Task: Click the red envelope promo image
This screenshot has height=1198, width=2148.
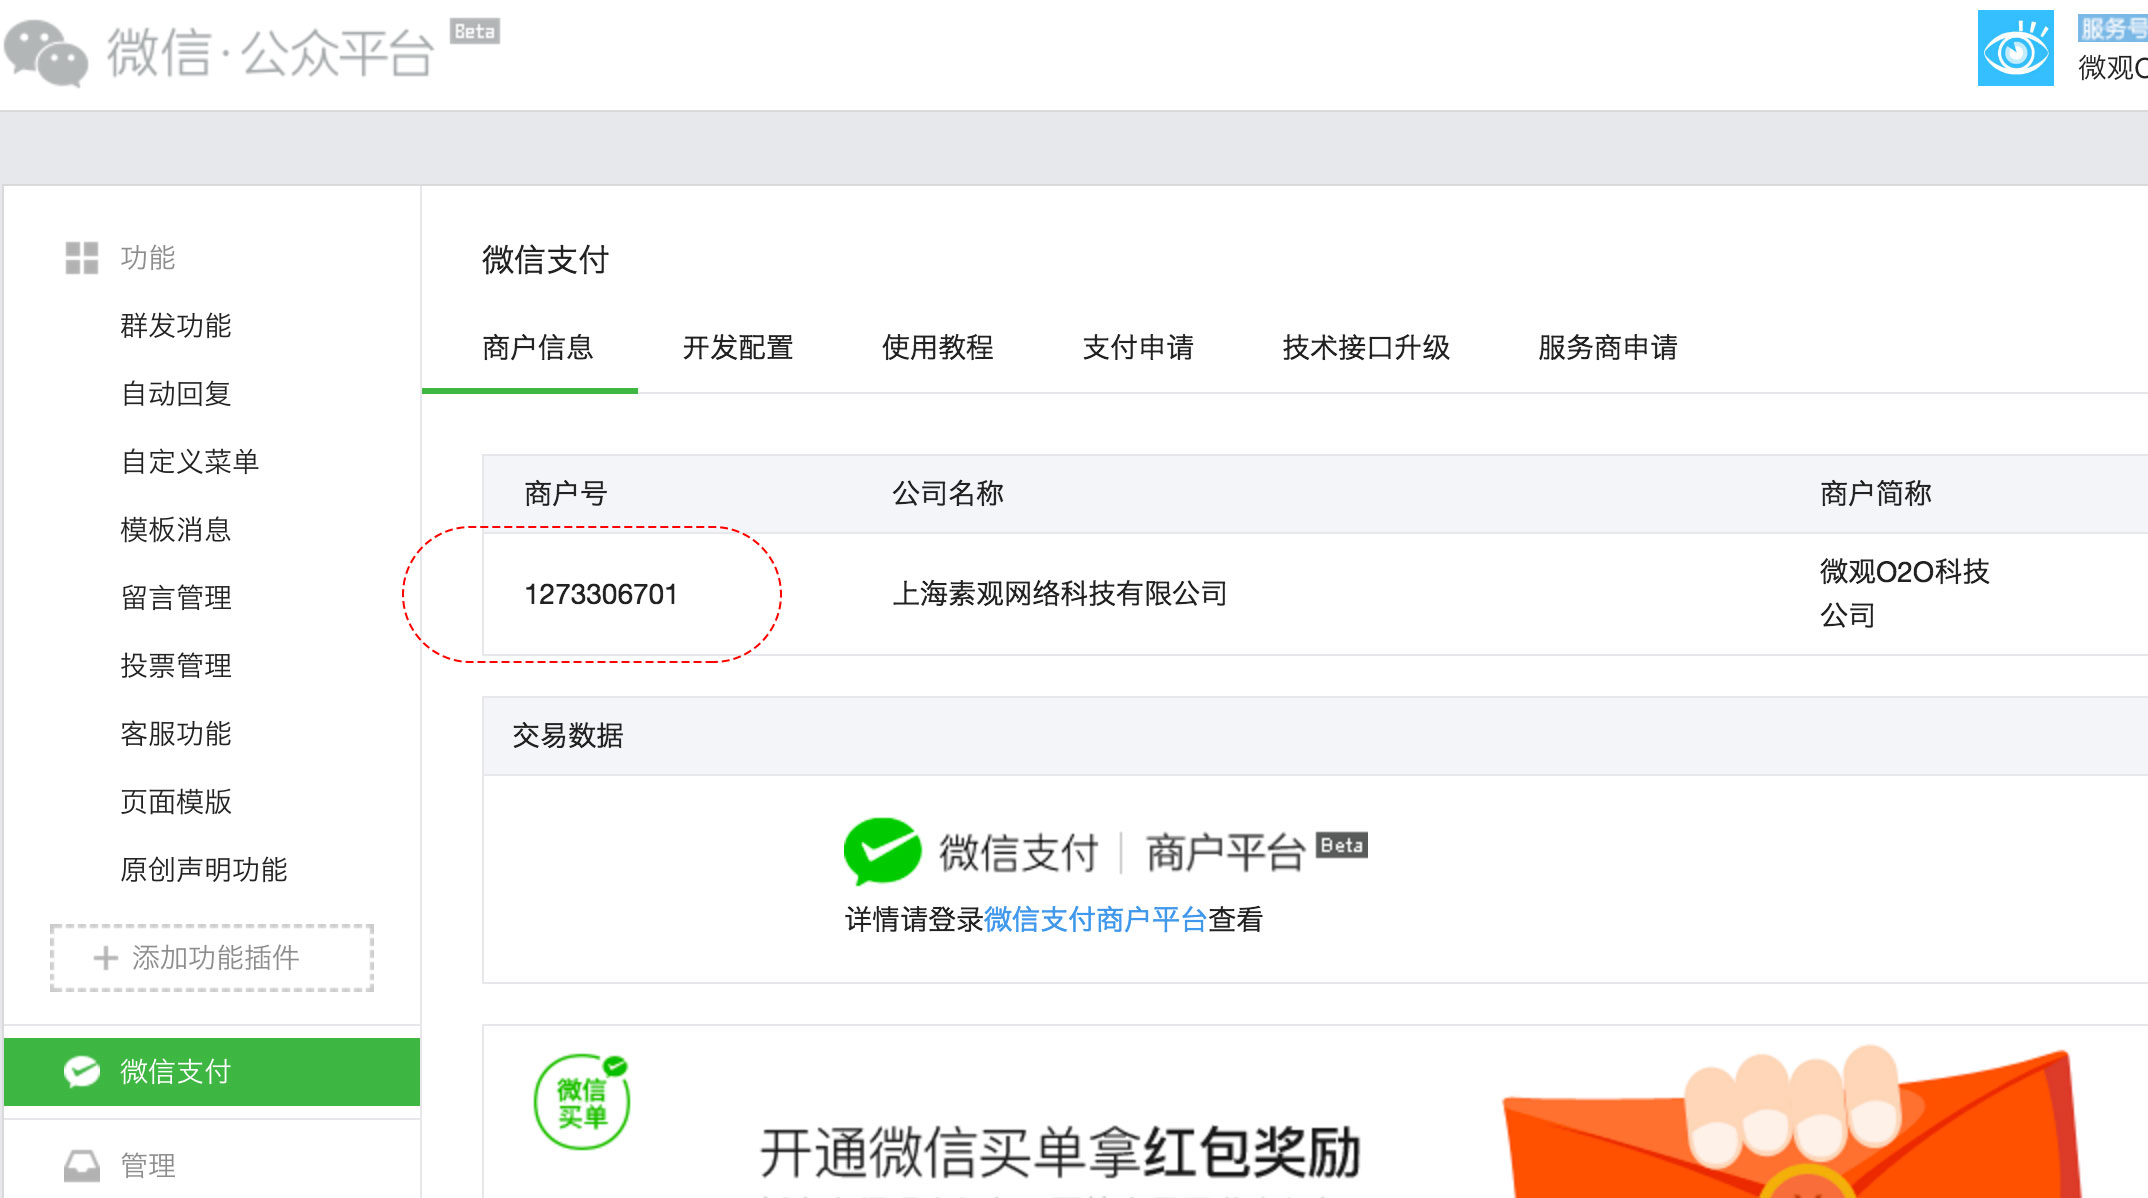Action: tap(1793, 1122)
